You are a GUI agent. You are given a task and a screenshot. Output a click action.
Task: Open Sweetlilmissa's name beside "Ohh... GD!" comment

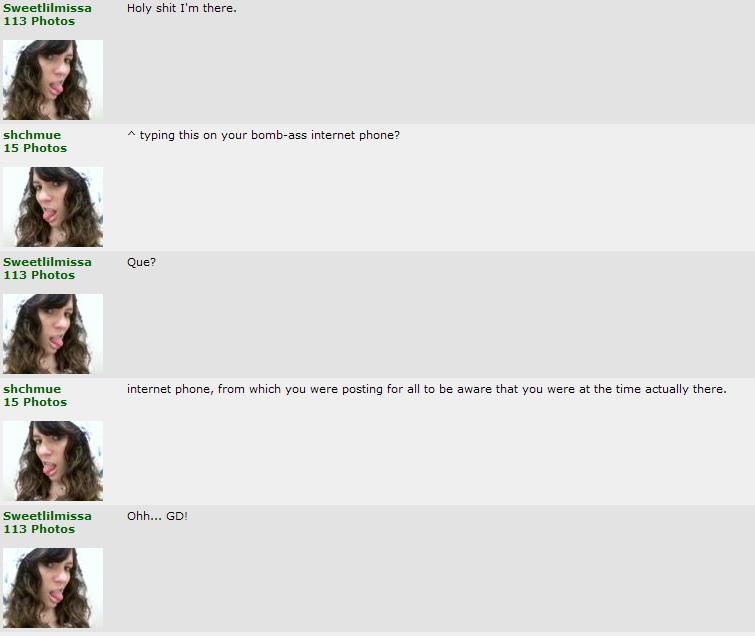click(x=47, y=516)
